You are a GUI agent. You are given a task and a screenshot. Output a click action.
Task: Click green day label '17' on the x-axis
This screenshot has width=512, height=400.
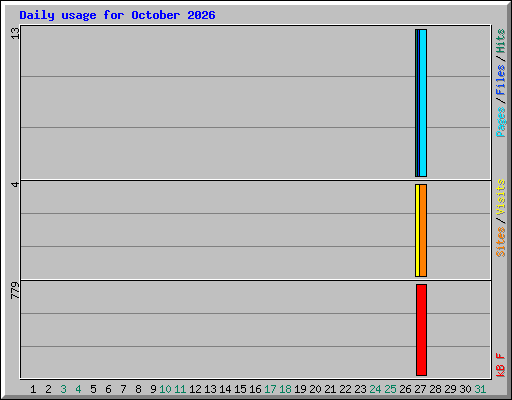[270, 389]
